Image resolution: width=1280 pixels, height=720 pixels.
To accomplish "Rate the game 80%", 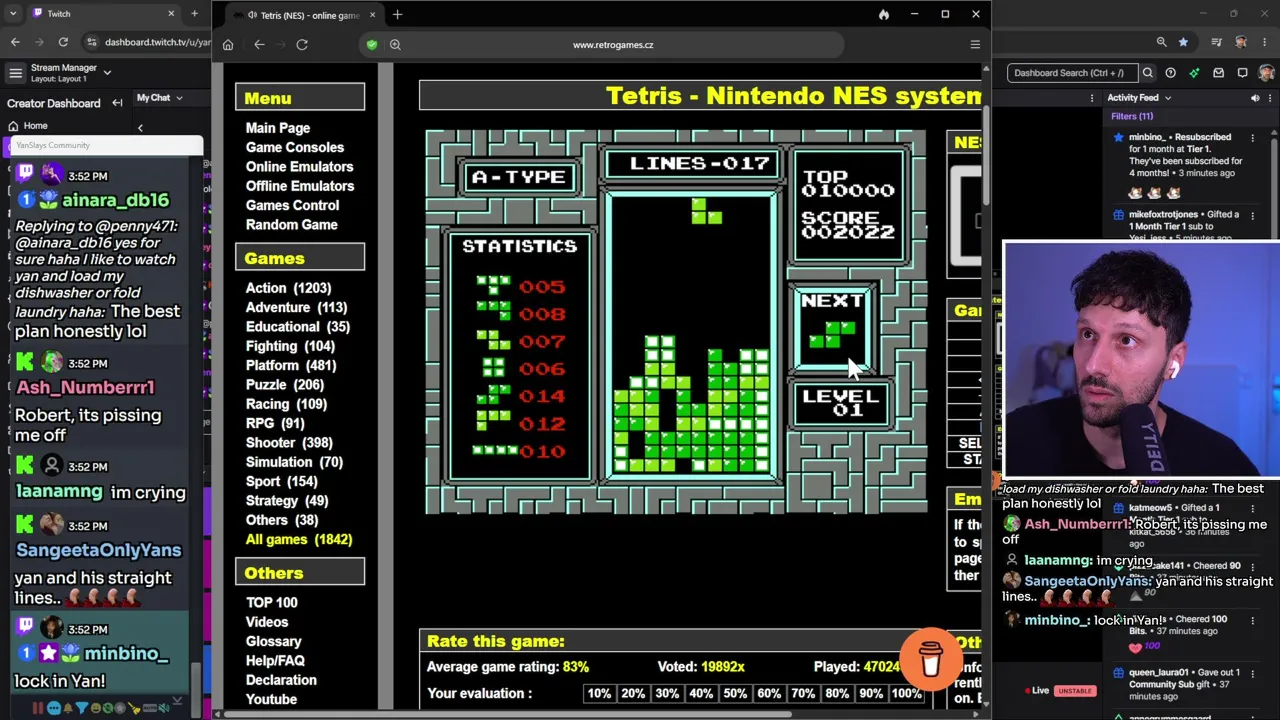I will click(x=837, y=694).
